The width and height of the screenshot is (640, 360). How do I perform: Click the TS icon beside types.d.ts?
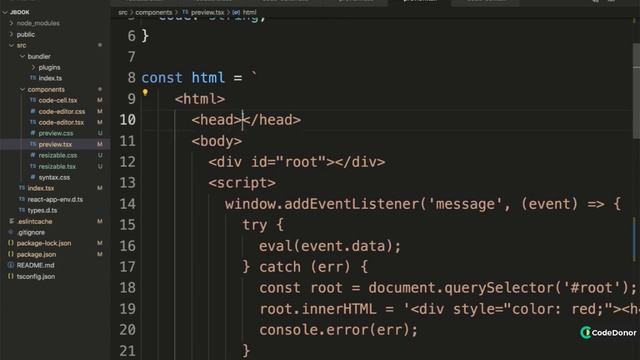point(22,210)
